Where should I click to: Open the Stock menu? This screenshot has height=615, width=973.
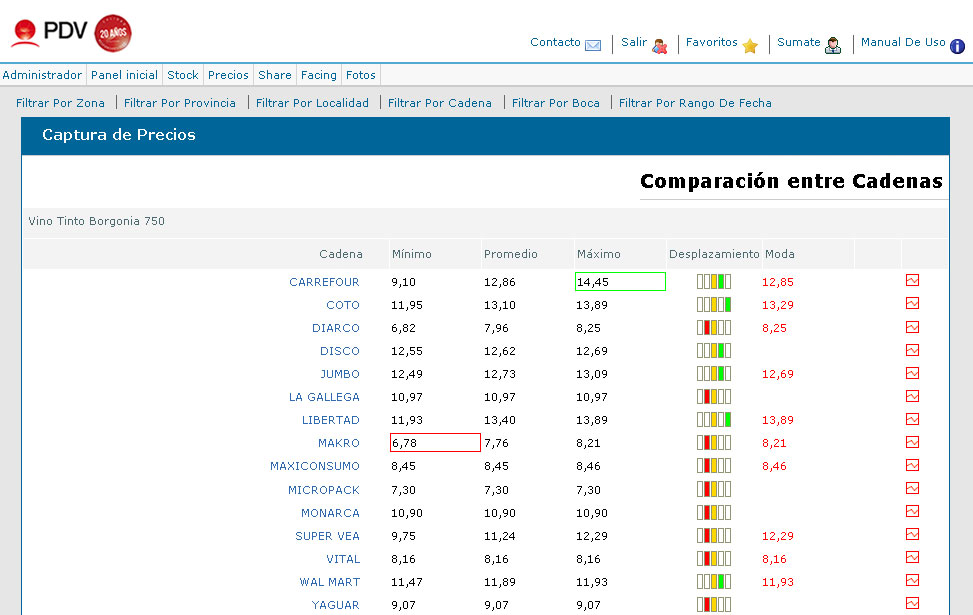click(182, 75)
